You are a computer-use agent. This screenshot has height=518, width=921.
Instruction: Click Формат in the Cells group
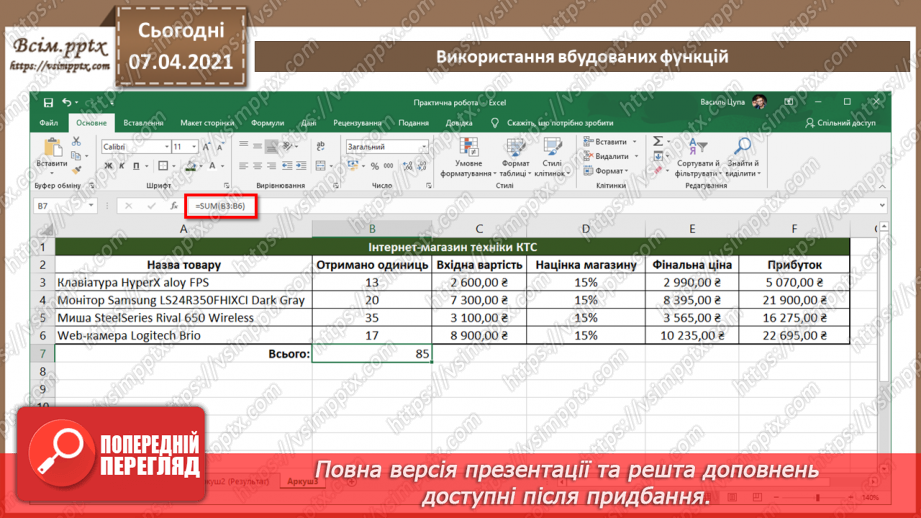tap(606, 171)
